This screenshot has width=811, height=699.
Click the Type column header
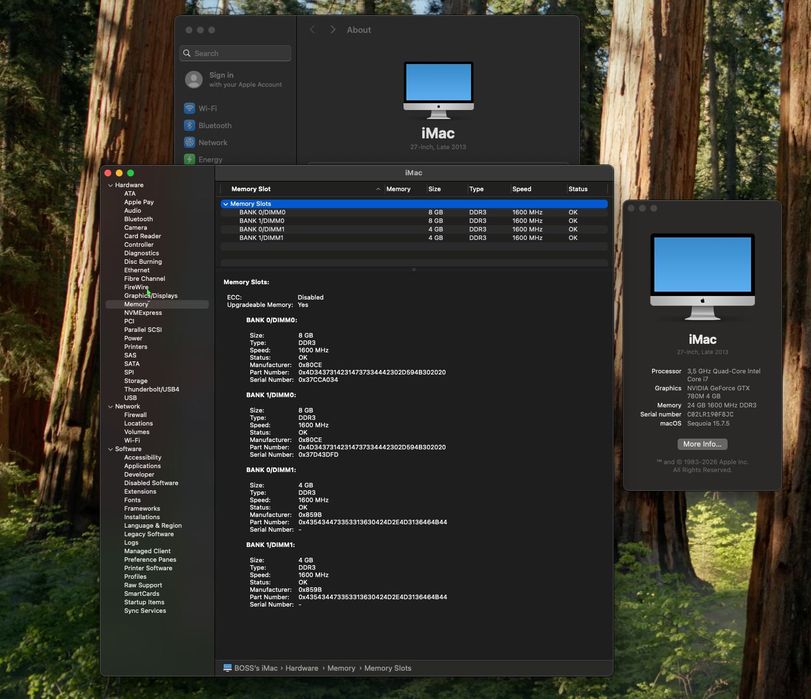[476, 189]
